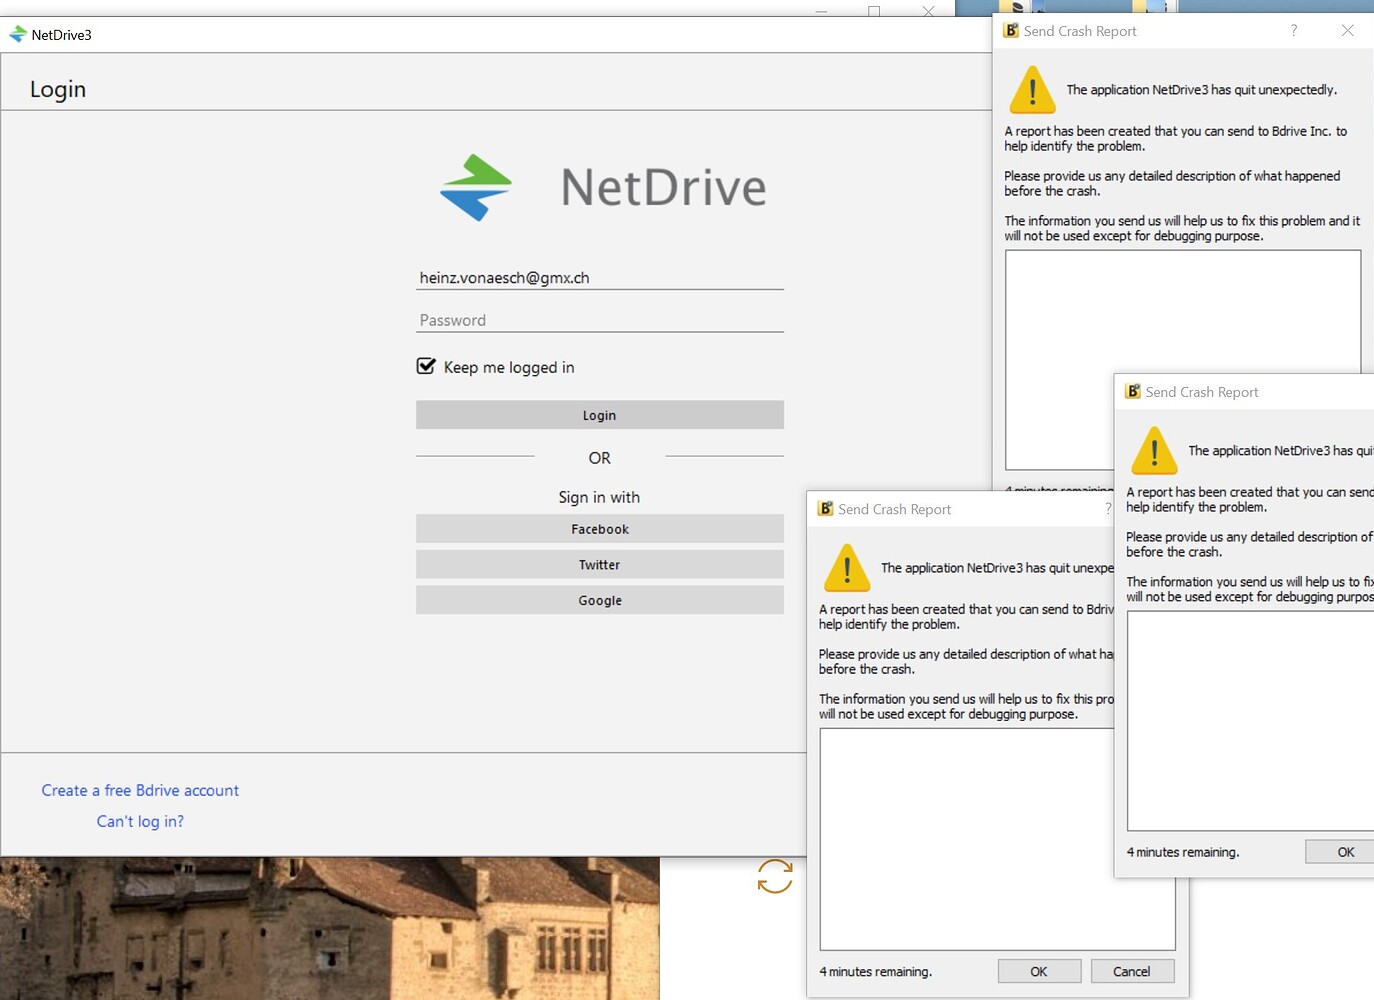Open help via the question mark in the crash dialog
Screen dimensions: 1374x1000
coord(1293,30)
